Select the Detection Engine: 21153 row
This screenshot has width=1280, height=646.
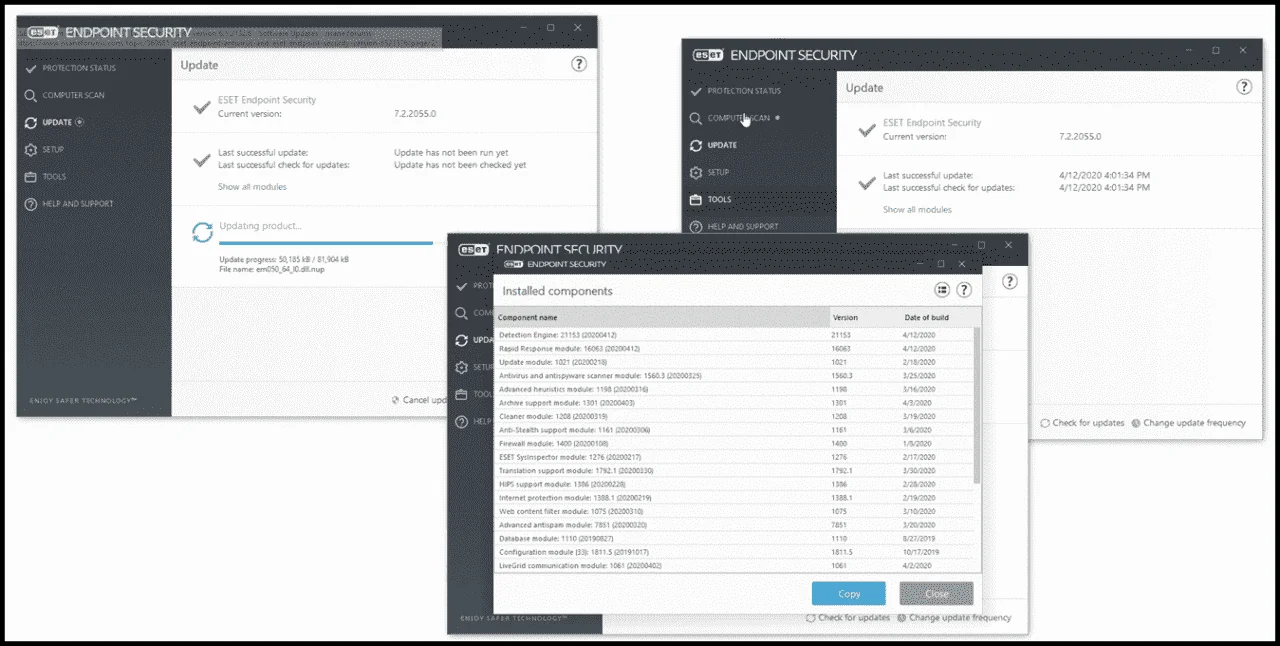click(x=734, y=334)
